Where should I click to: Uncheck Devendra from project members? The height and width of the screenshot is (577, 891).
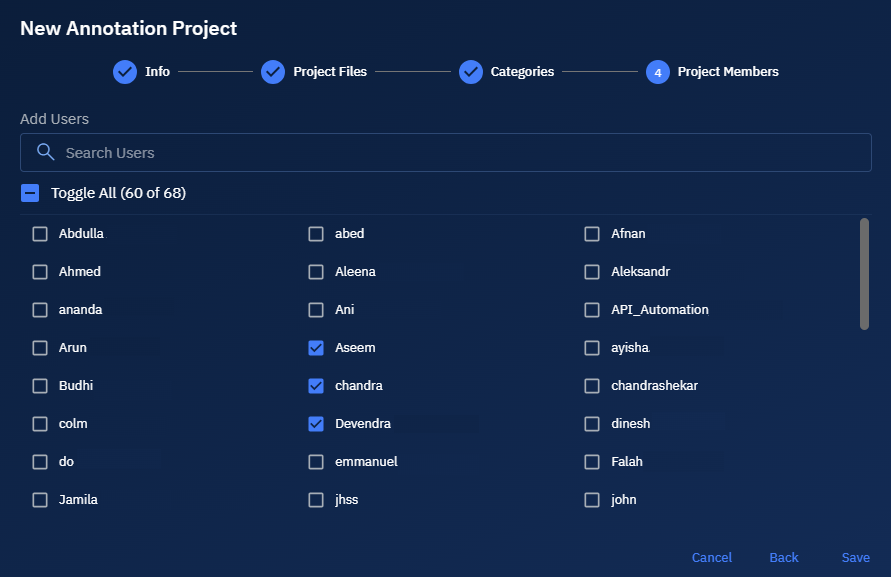coord(316,424)
